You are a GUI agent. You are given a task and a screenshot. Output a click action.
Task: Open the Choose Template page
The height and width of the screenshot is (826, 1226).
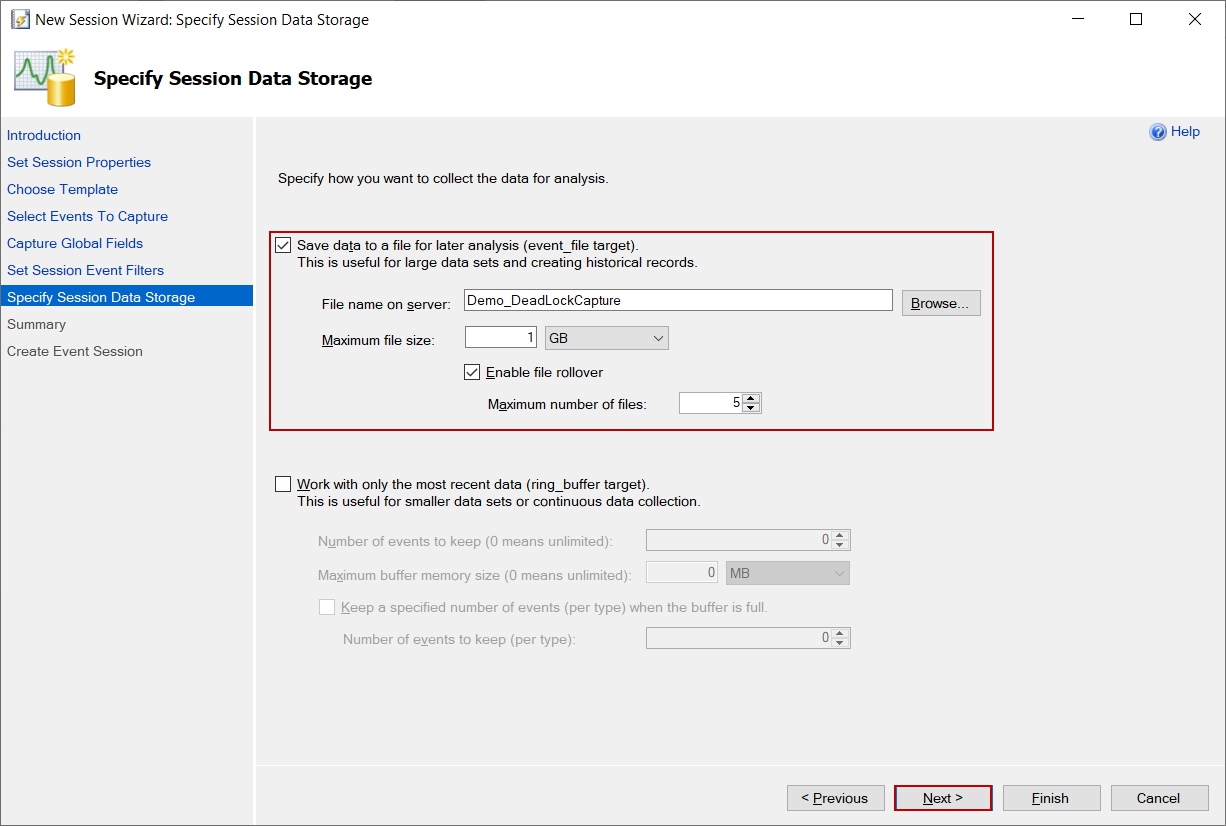62,189
